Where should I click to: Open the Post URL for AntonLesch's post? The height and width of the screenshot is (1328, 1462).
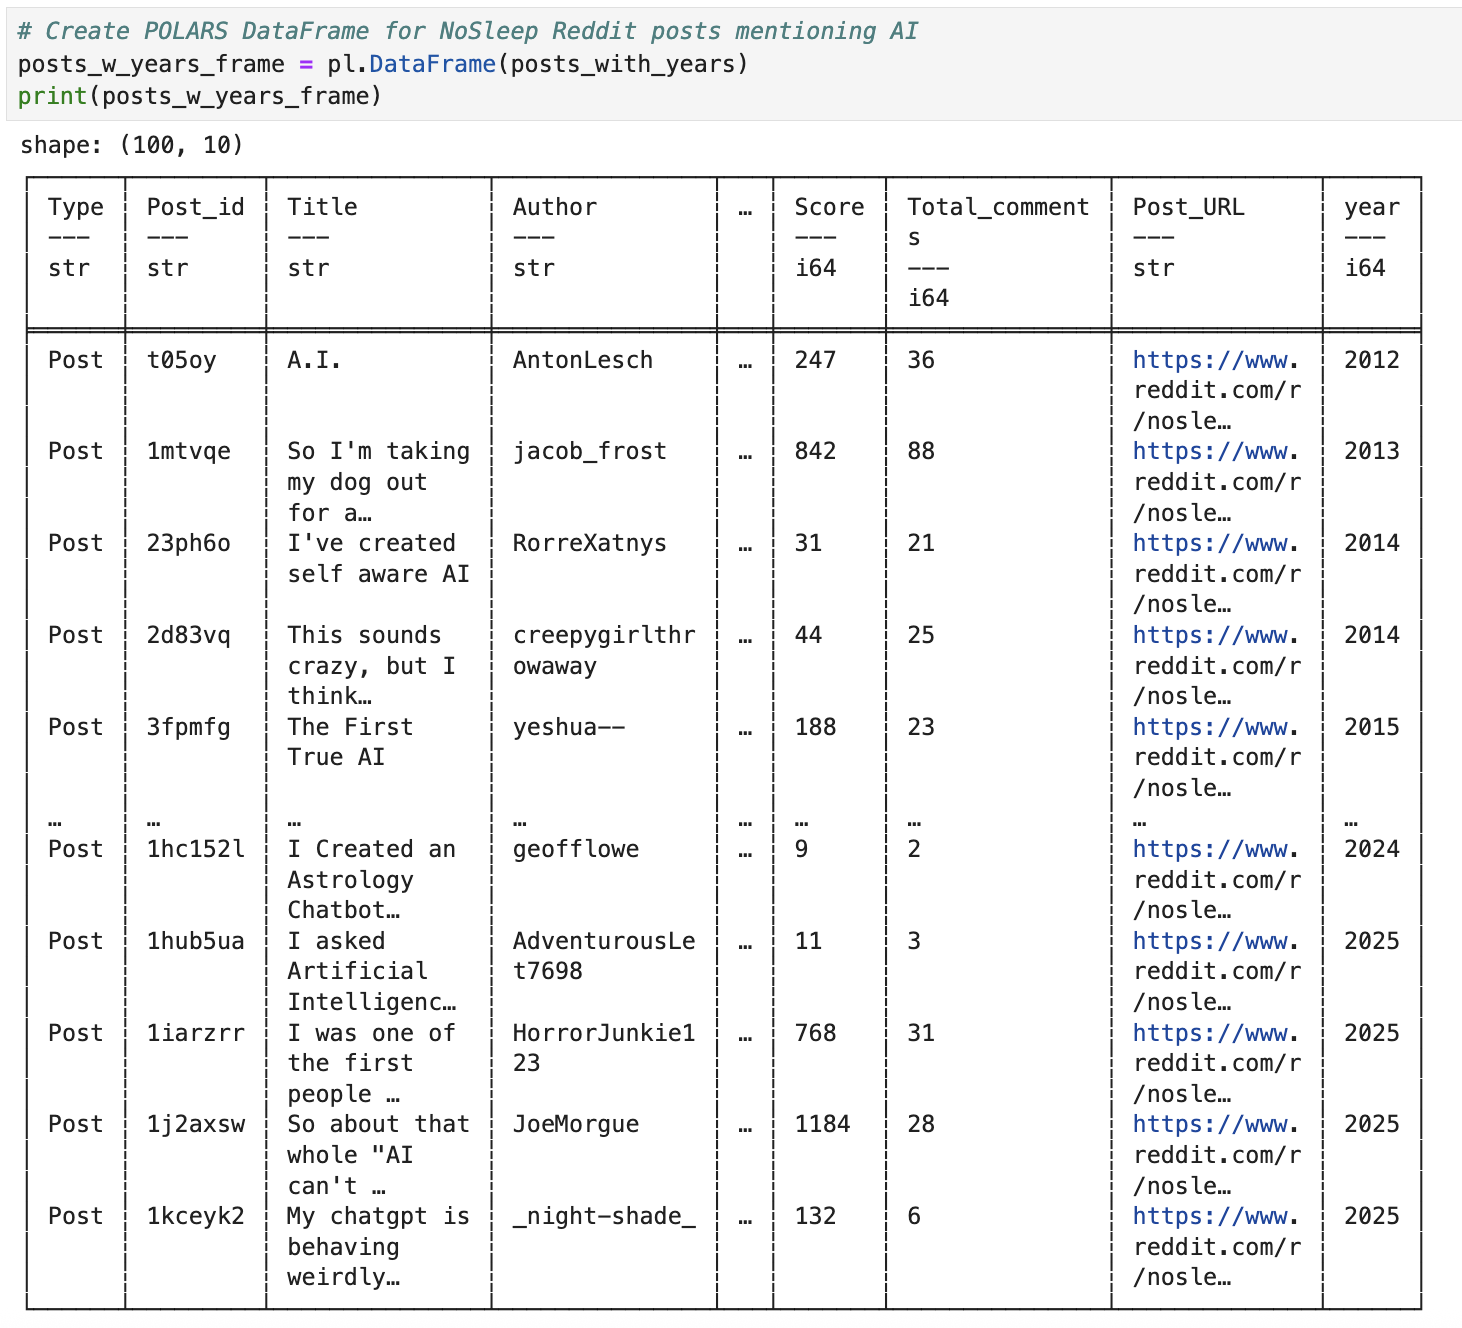click(1214, 361)
